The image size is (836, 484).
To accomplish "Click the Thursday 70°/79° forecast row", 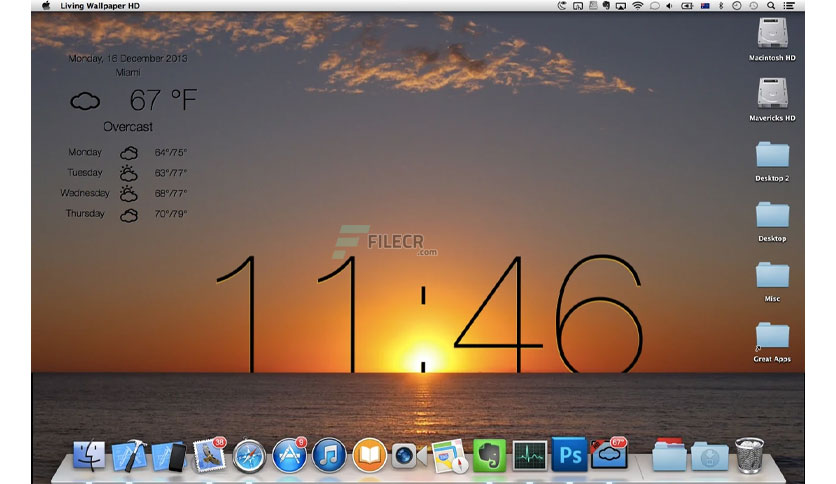I will pyautogui.click(x=126, y=214).
